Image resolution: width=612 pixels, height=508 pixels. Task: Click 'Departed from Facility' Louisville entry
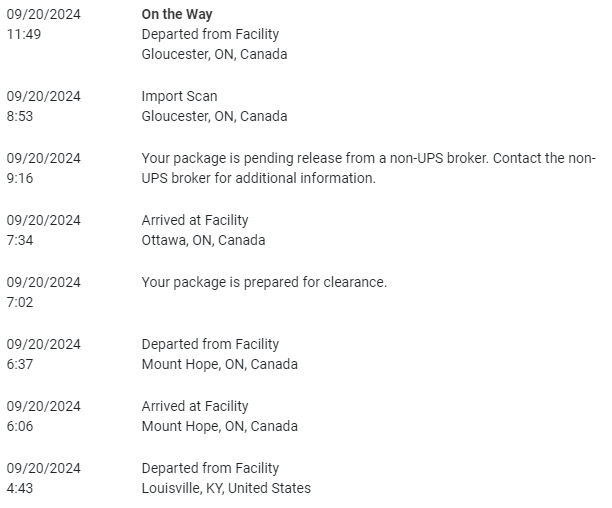[209, 468]
